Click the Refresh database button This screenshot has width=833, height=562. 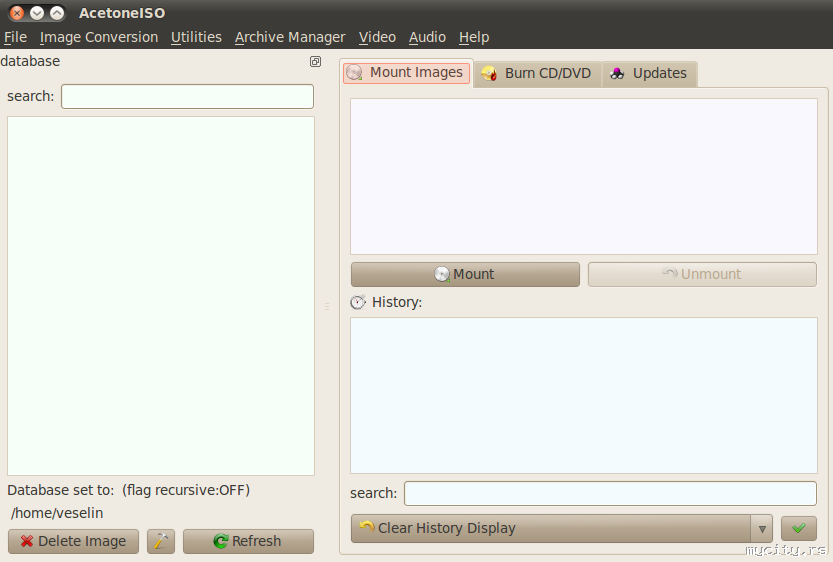pos(248,541)
